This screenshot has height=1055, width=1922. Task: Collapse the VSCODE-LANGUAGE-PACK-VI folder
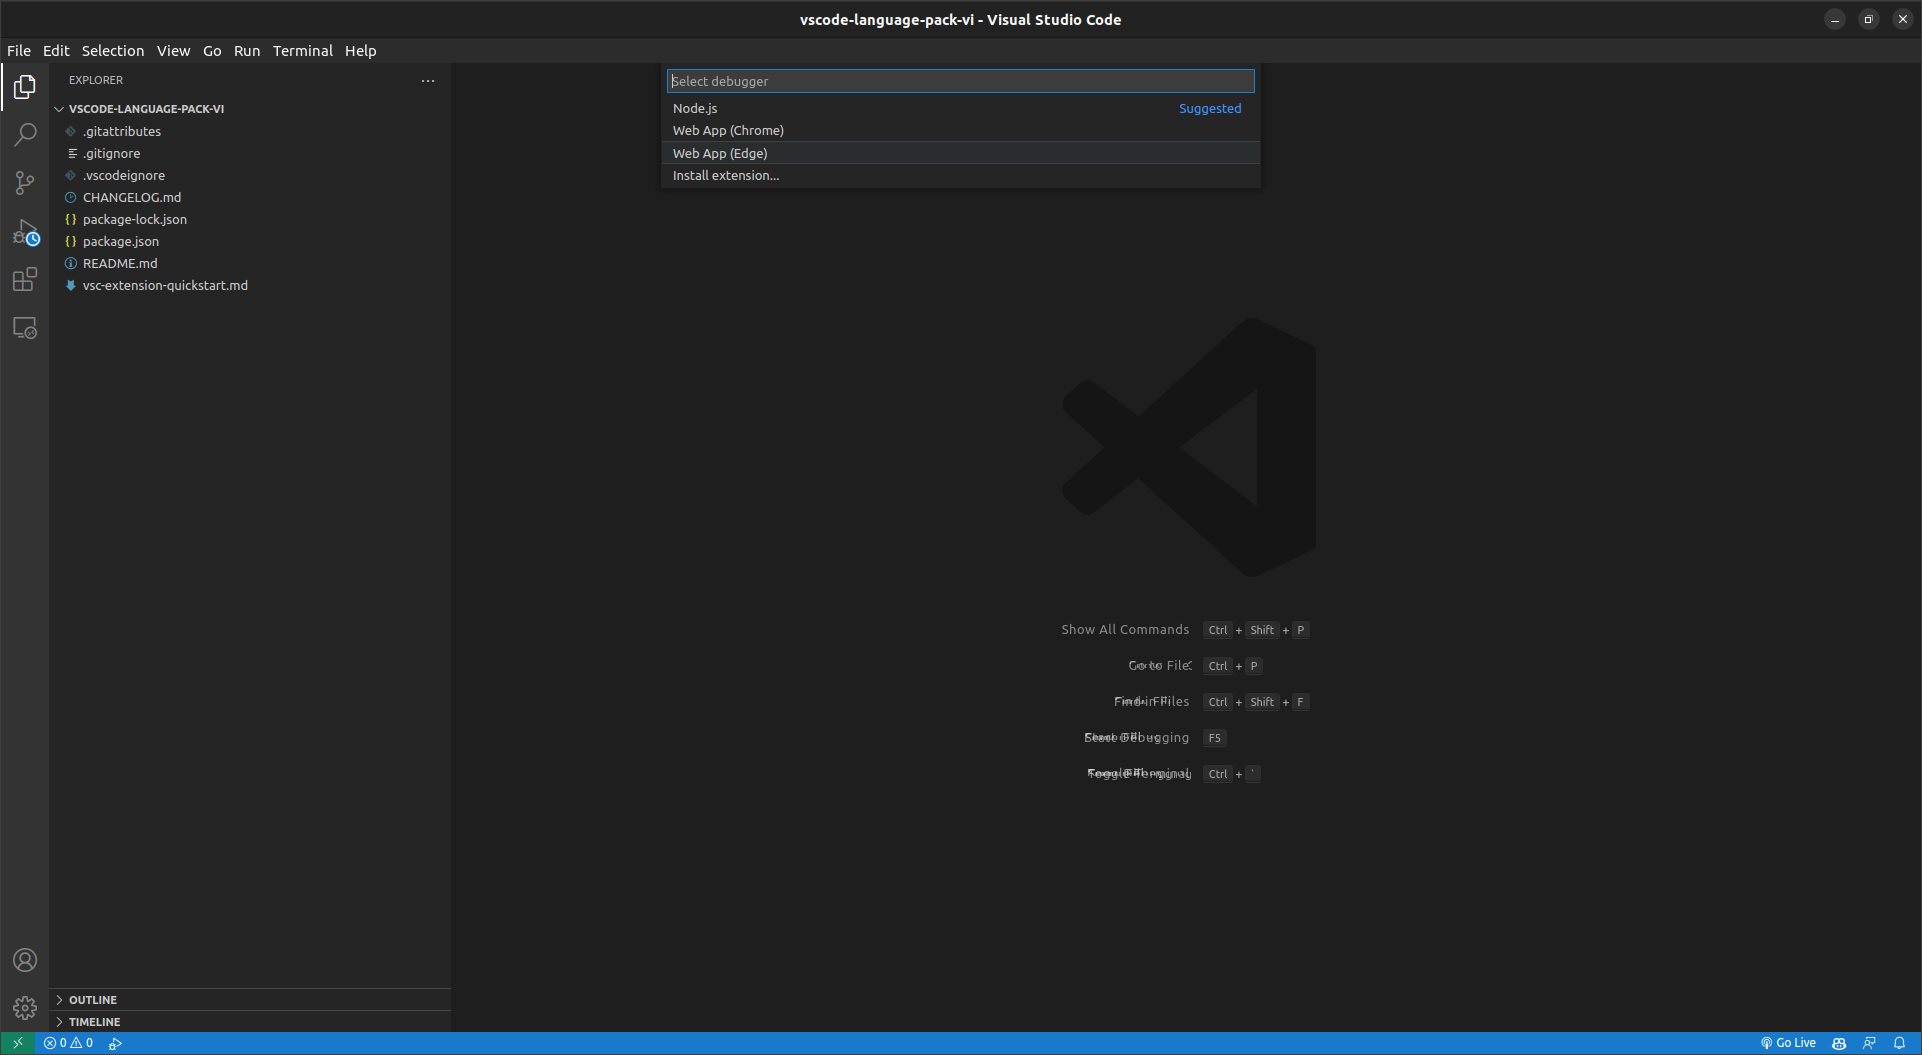[x=59, y=108]
